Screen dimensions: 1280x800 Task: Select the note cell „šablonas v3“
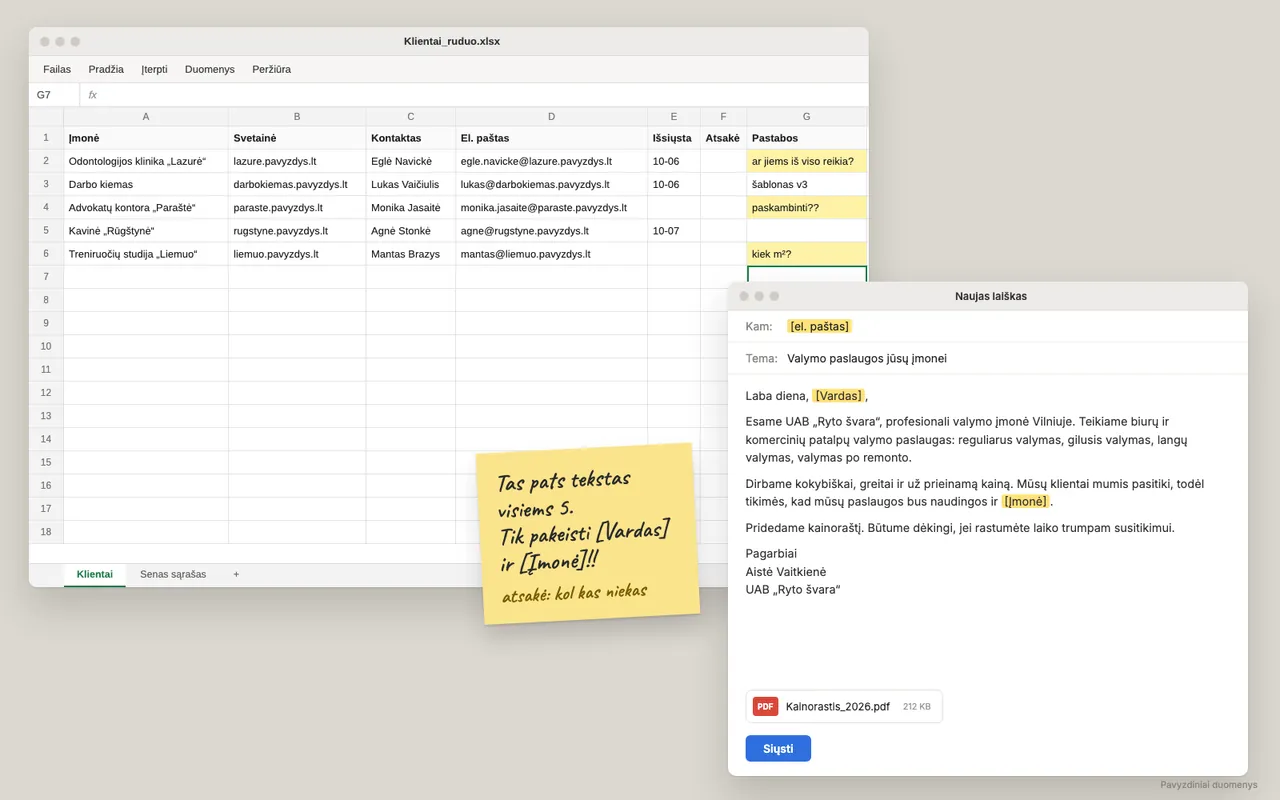coord(807,184)
